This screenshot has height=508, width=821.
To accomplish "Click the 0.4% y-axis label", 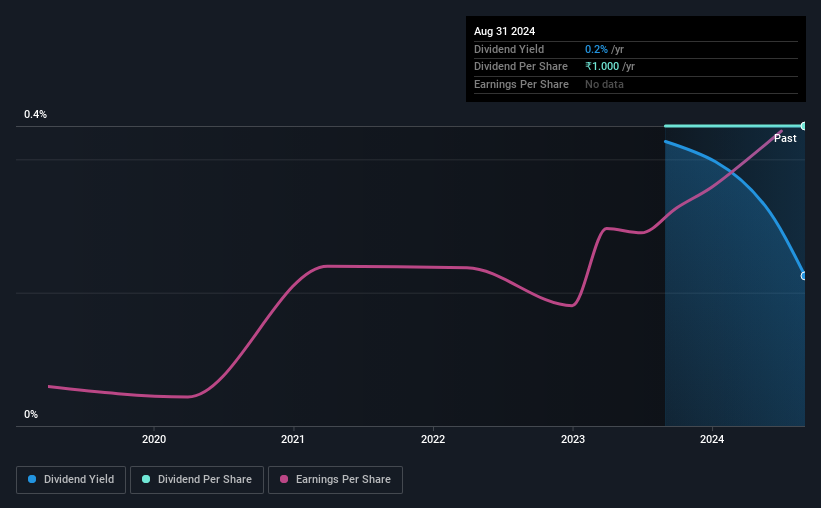I will click(x=36, y=114).
